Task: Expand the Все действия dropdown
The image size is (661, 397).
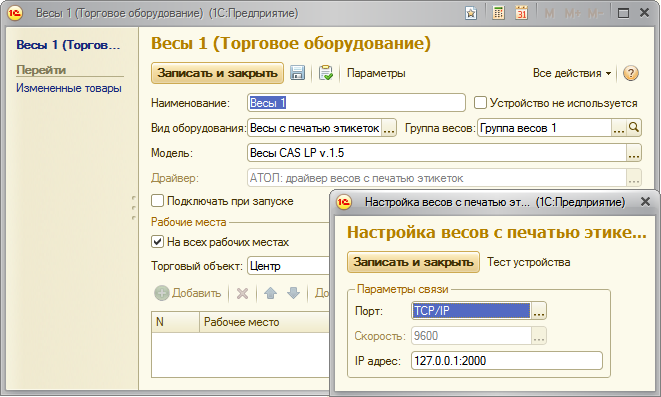Action: tap(572, 73)
